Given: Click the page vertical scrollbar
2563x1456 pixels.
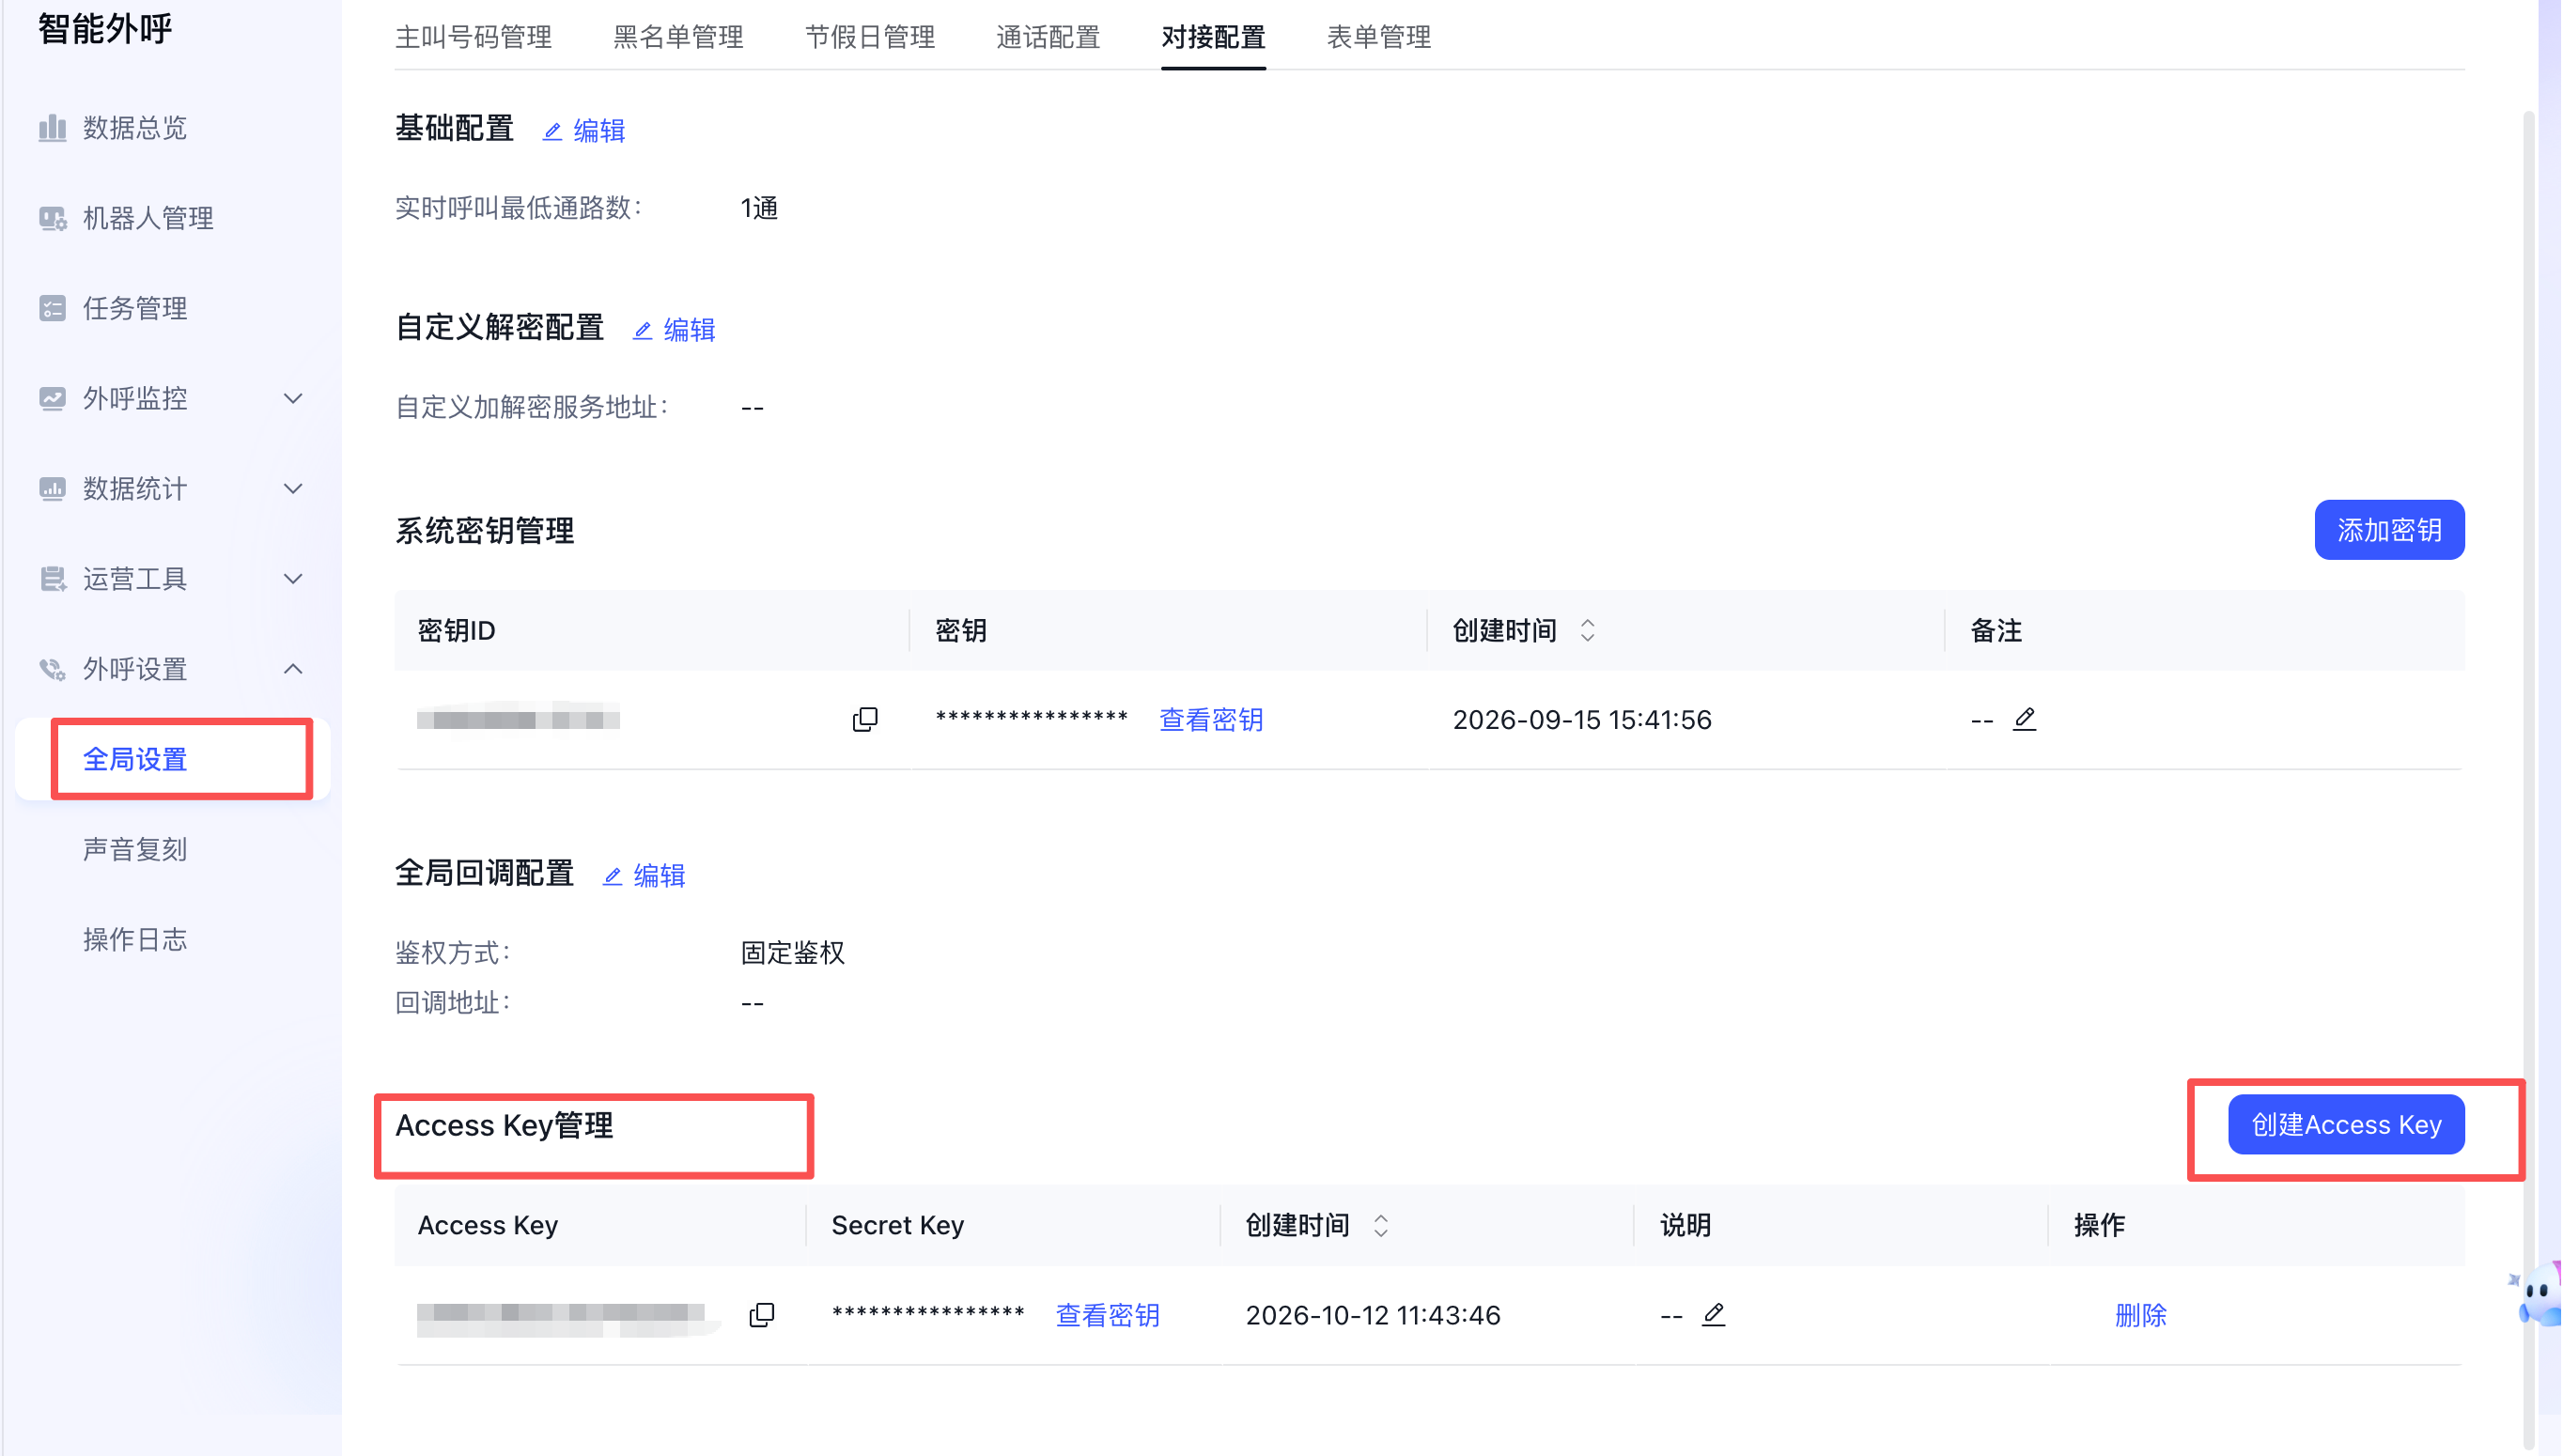Looking at the screenshot, I should pyautogui.click(x=2528, y=780).
